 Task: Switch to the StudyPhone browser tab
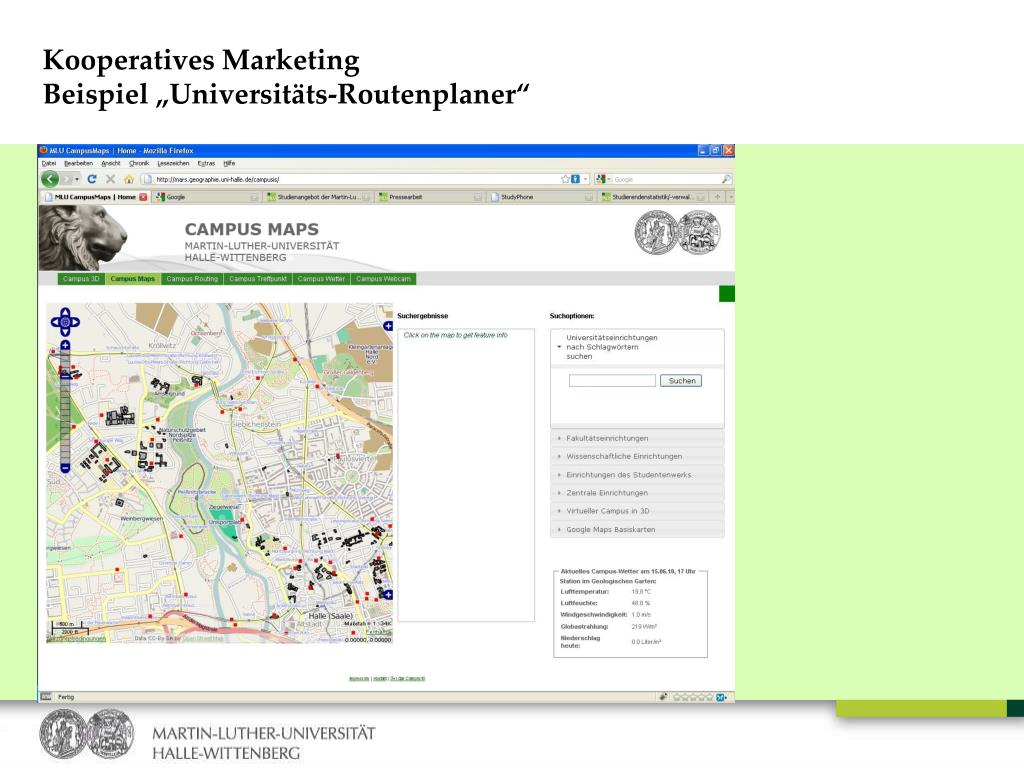point(541,197)
